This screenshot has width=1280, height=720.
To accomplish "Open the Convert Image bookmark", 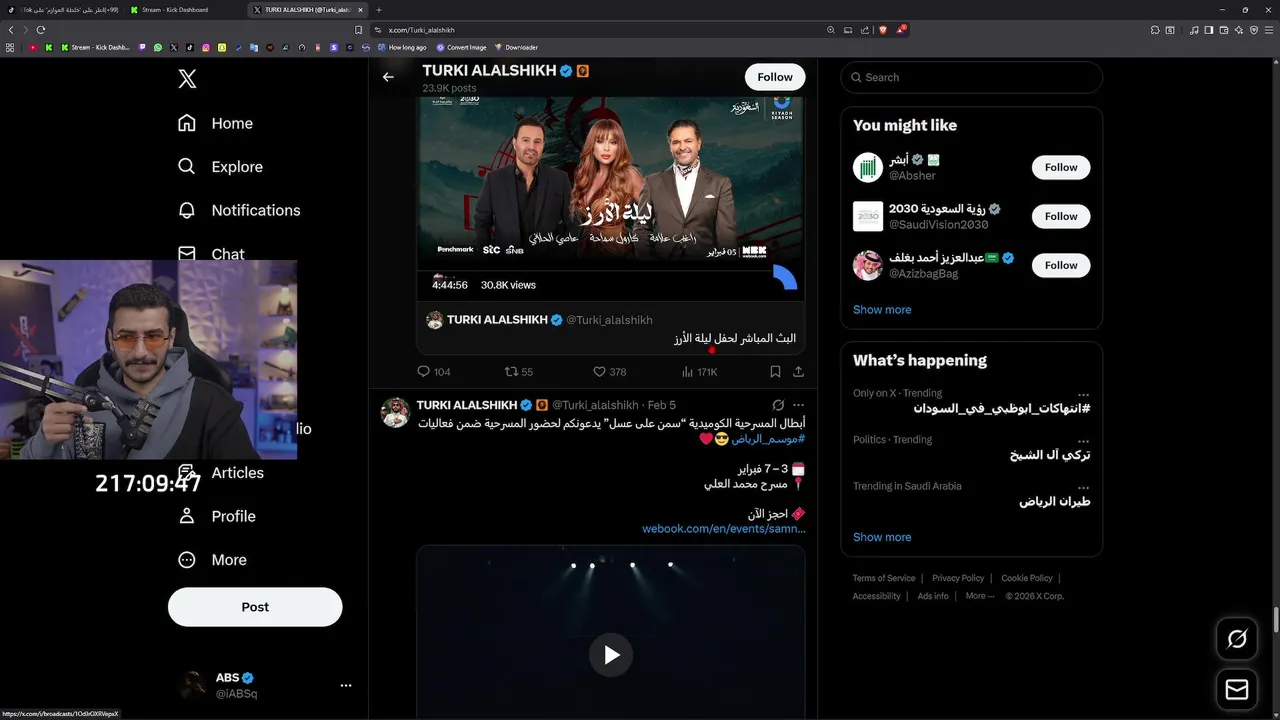I will (461, 47).
